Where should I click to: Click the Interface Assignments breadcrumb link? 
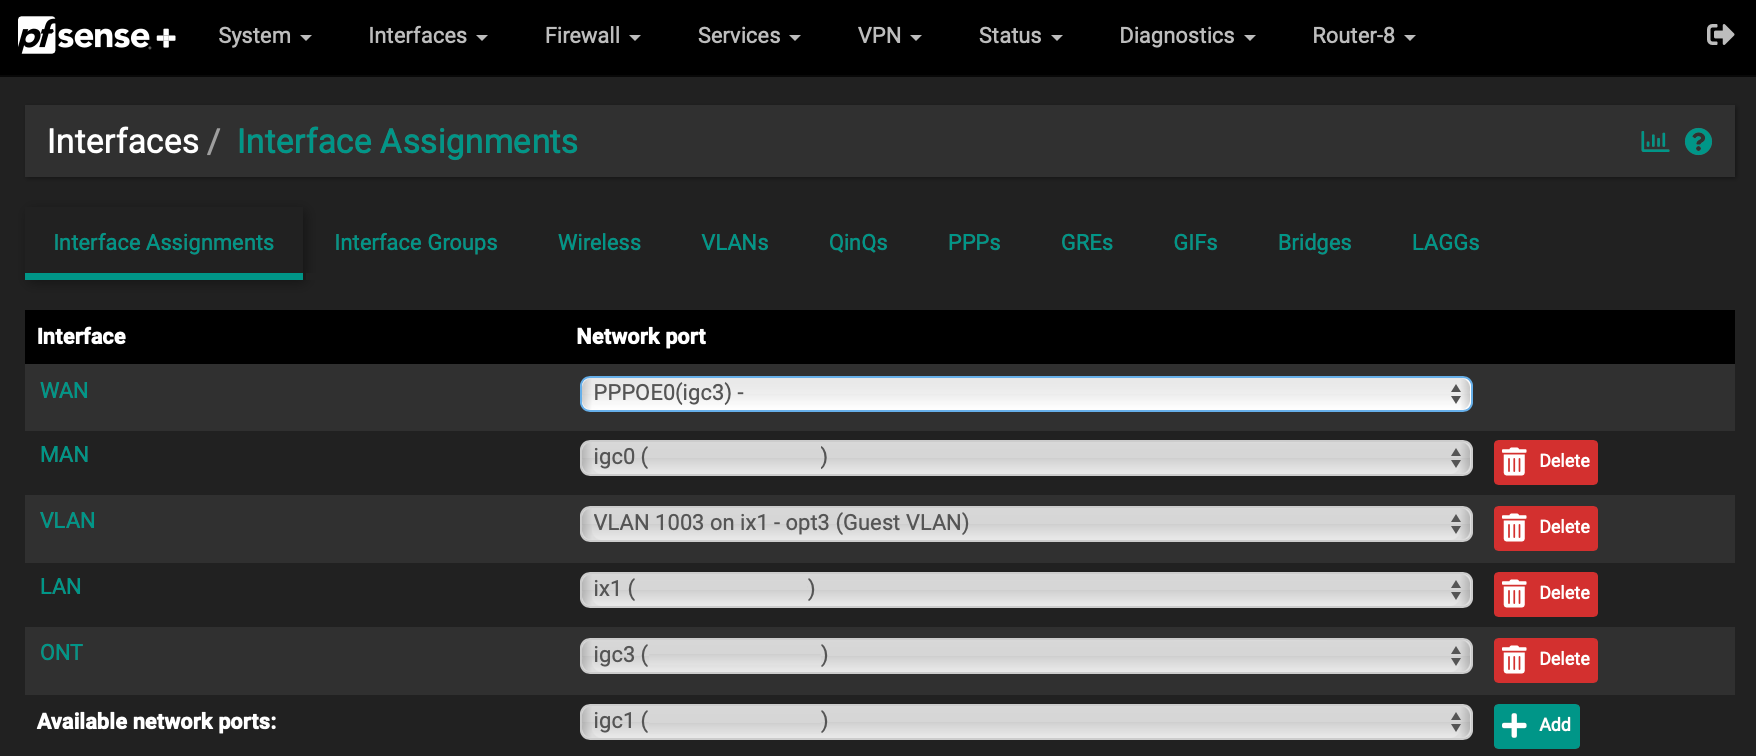coord(407,142)
